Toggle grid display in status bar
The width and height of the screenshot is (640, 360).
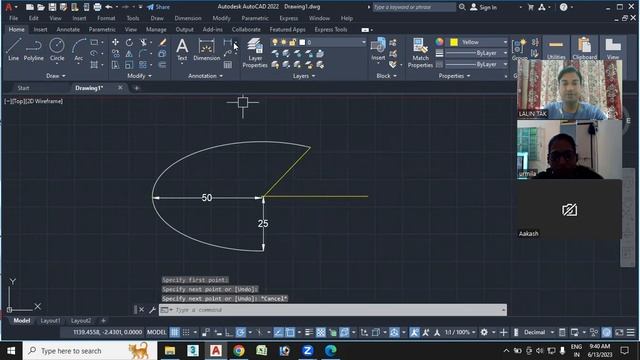pyautogui.click(x=174, y=332)
